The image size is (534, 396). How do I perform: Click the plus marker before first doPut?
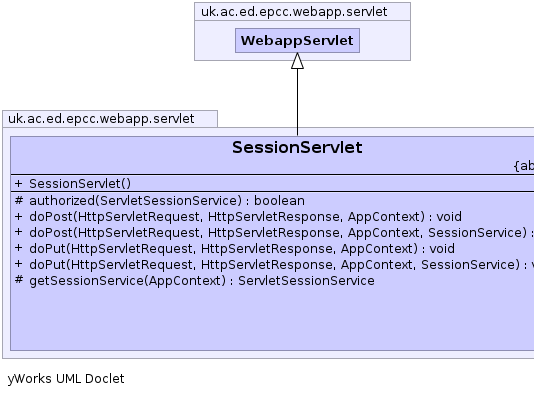pos(18,249)
